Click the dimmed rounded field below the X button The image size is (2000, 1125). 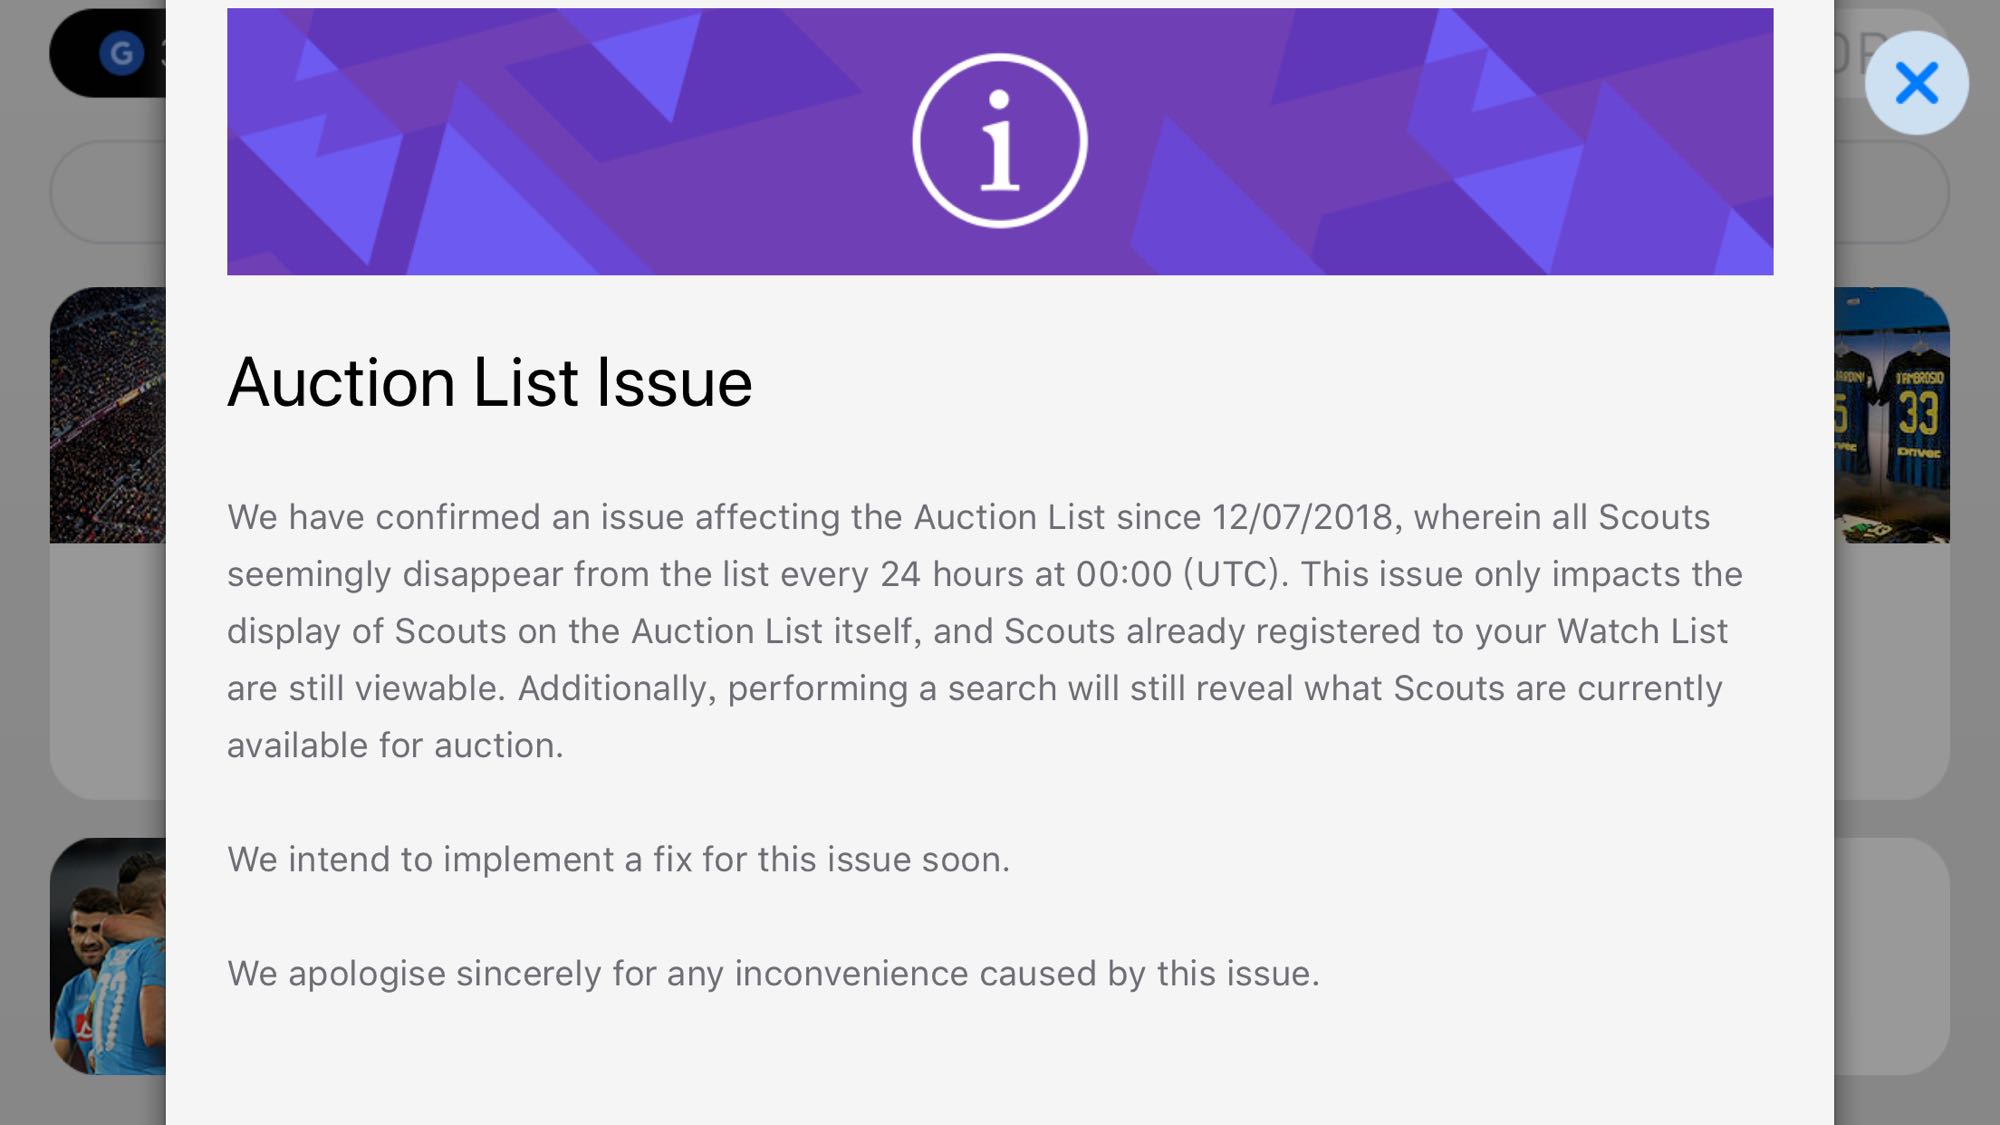pyautogui.click(x=1891, y=192)
